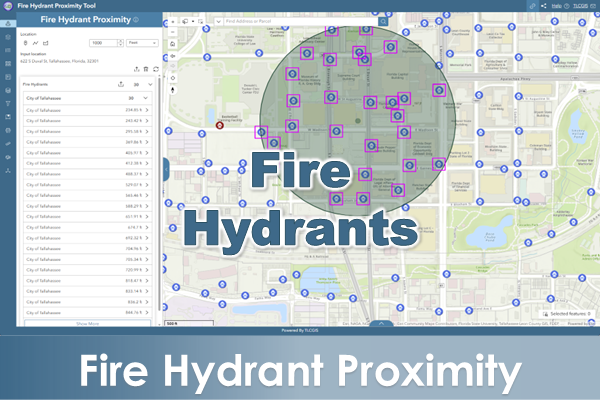Click the magnifier search button
The width and height of the screenshot is (600, 400).
(x=383, y=22)
